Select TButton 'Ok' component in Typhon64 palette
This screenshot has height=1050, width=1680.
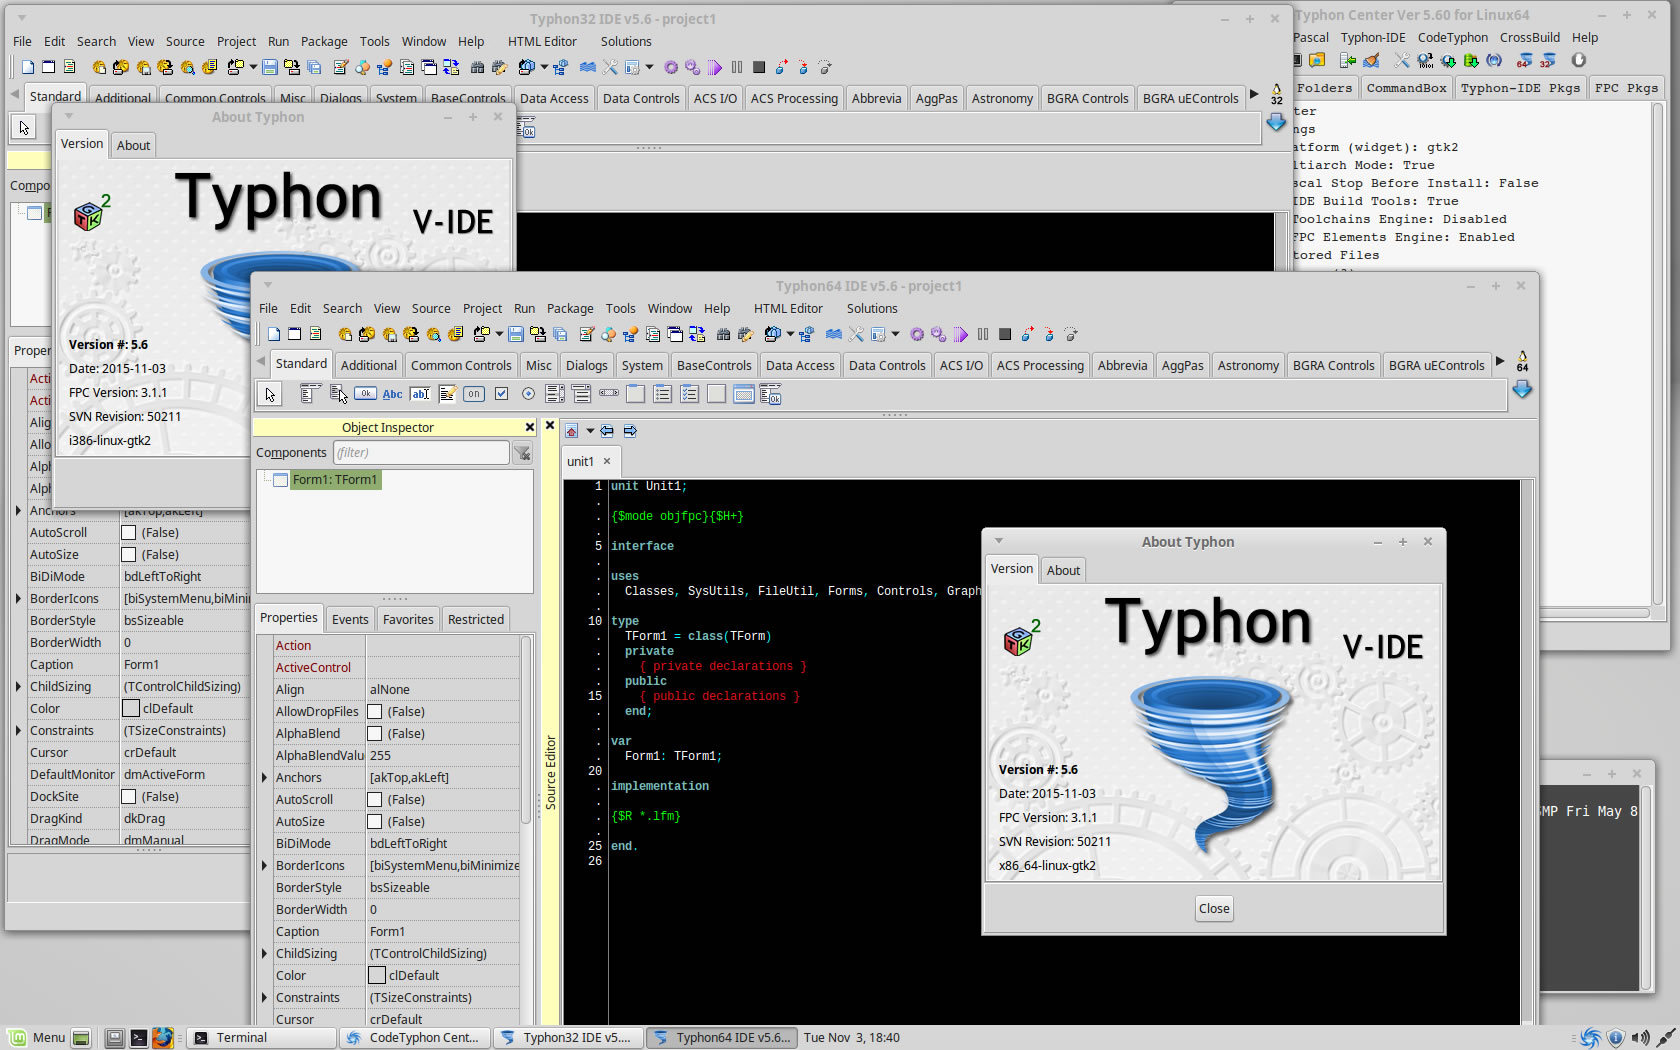tap(365, 394)
